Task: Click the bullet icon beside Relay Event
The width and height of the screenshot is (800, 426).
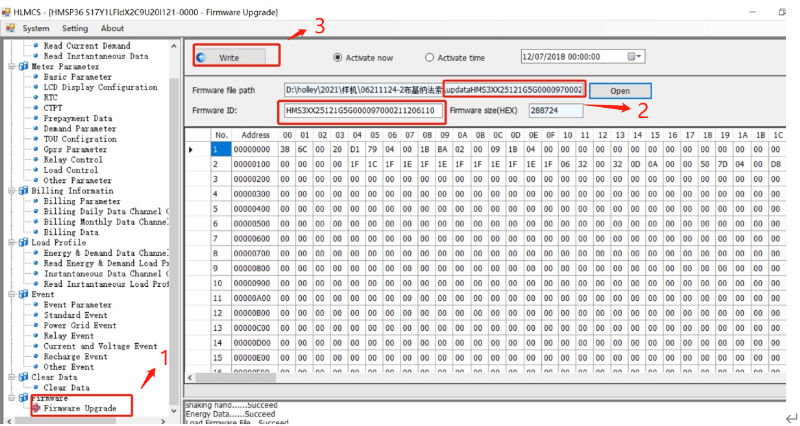Action: coord(36,336)
